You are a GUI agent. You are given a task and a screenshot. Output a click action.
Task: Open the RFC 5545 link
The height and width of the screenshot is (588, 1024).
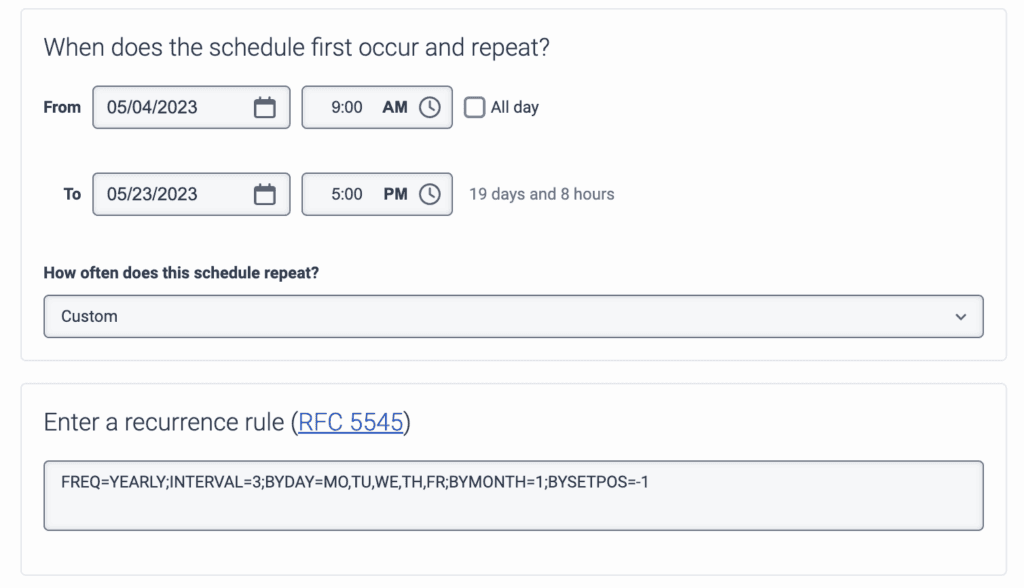click(350, 423)
